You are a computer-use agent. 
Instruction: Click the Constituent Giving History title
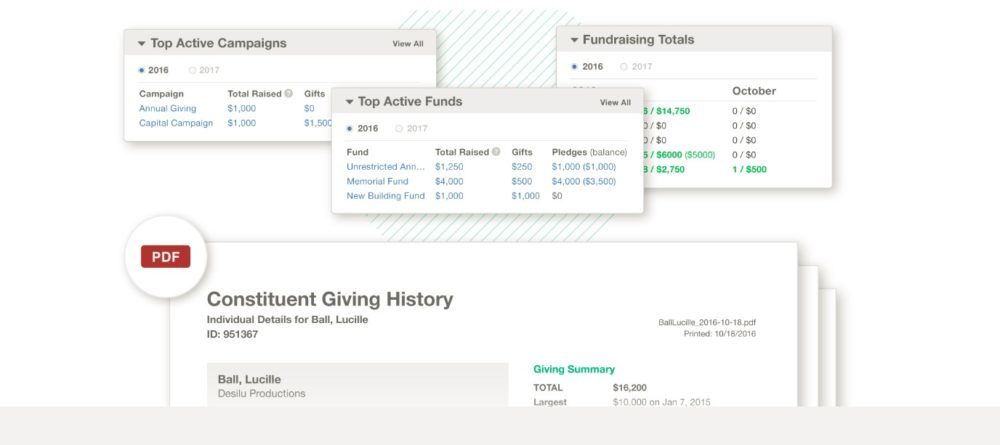[329, 299]
